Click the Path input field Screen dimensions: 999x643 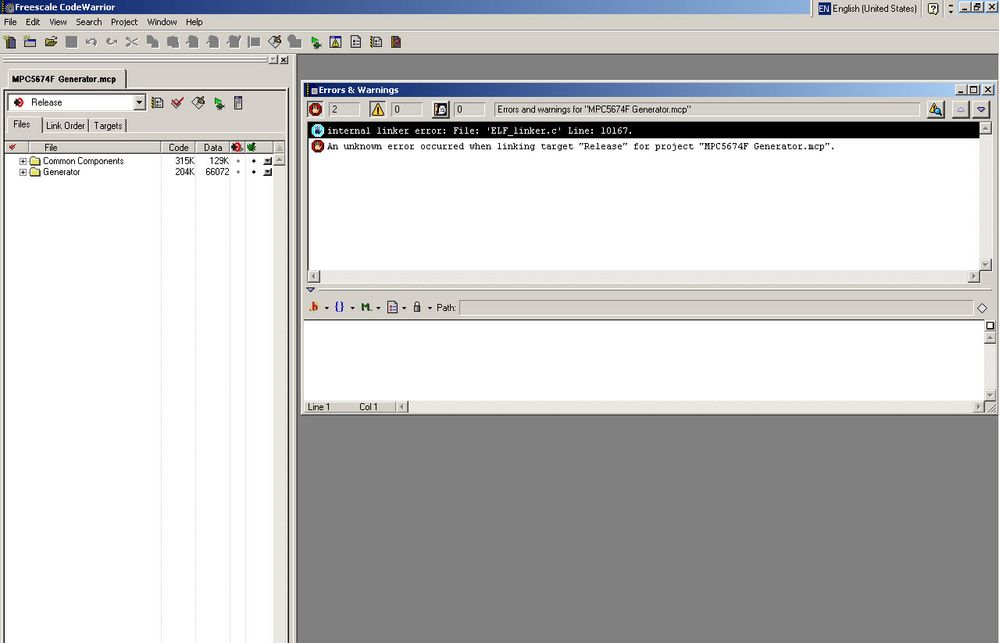point(715,308)
